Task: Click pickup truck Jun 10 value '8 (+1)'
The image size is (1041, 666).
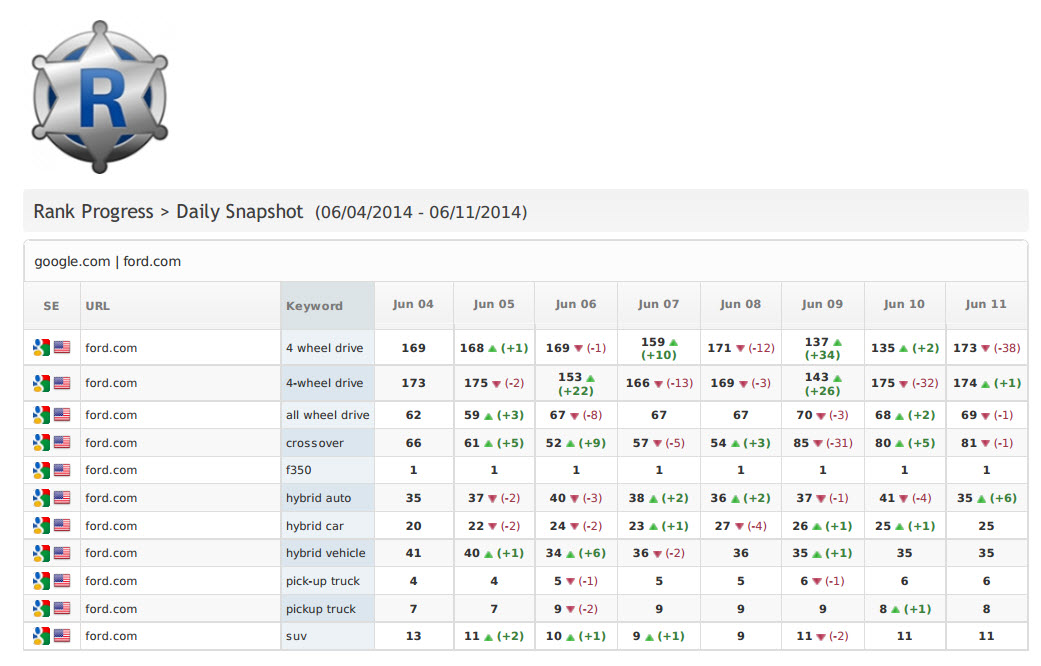Action: point(904,609)
